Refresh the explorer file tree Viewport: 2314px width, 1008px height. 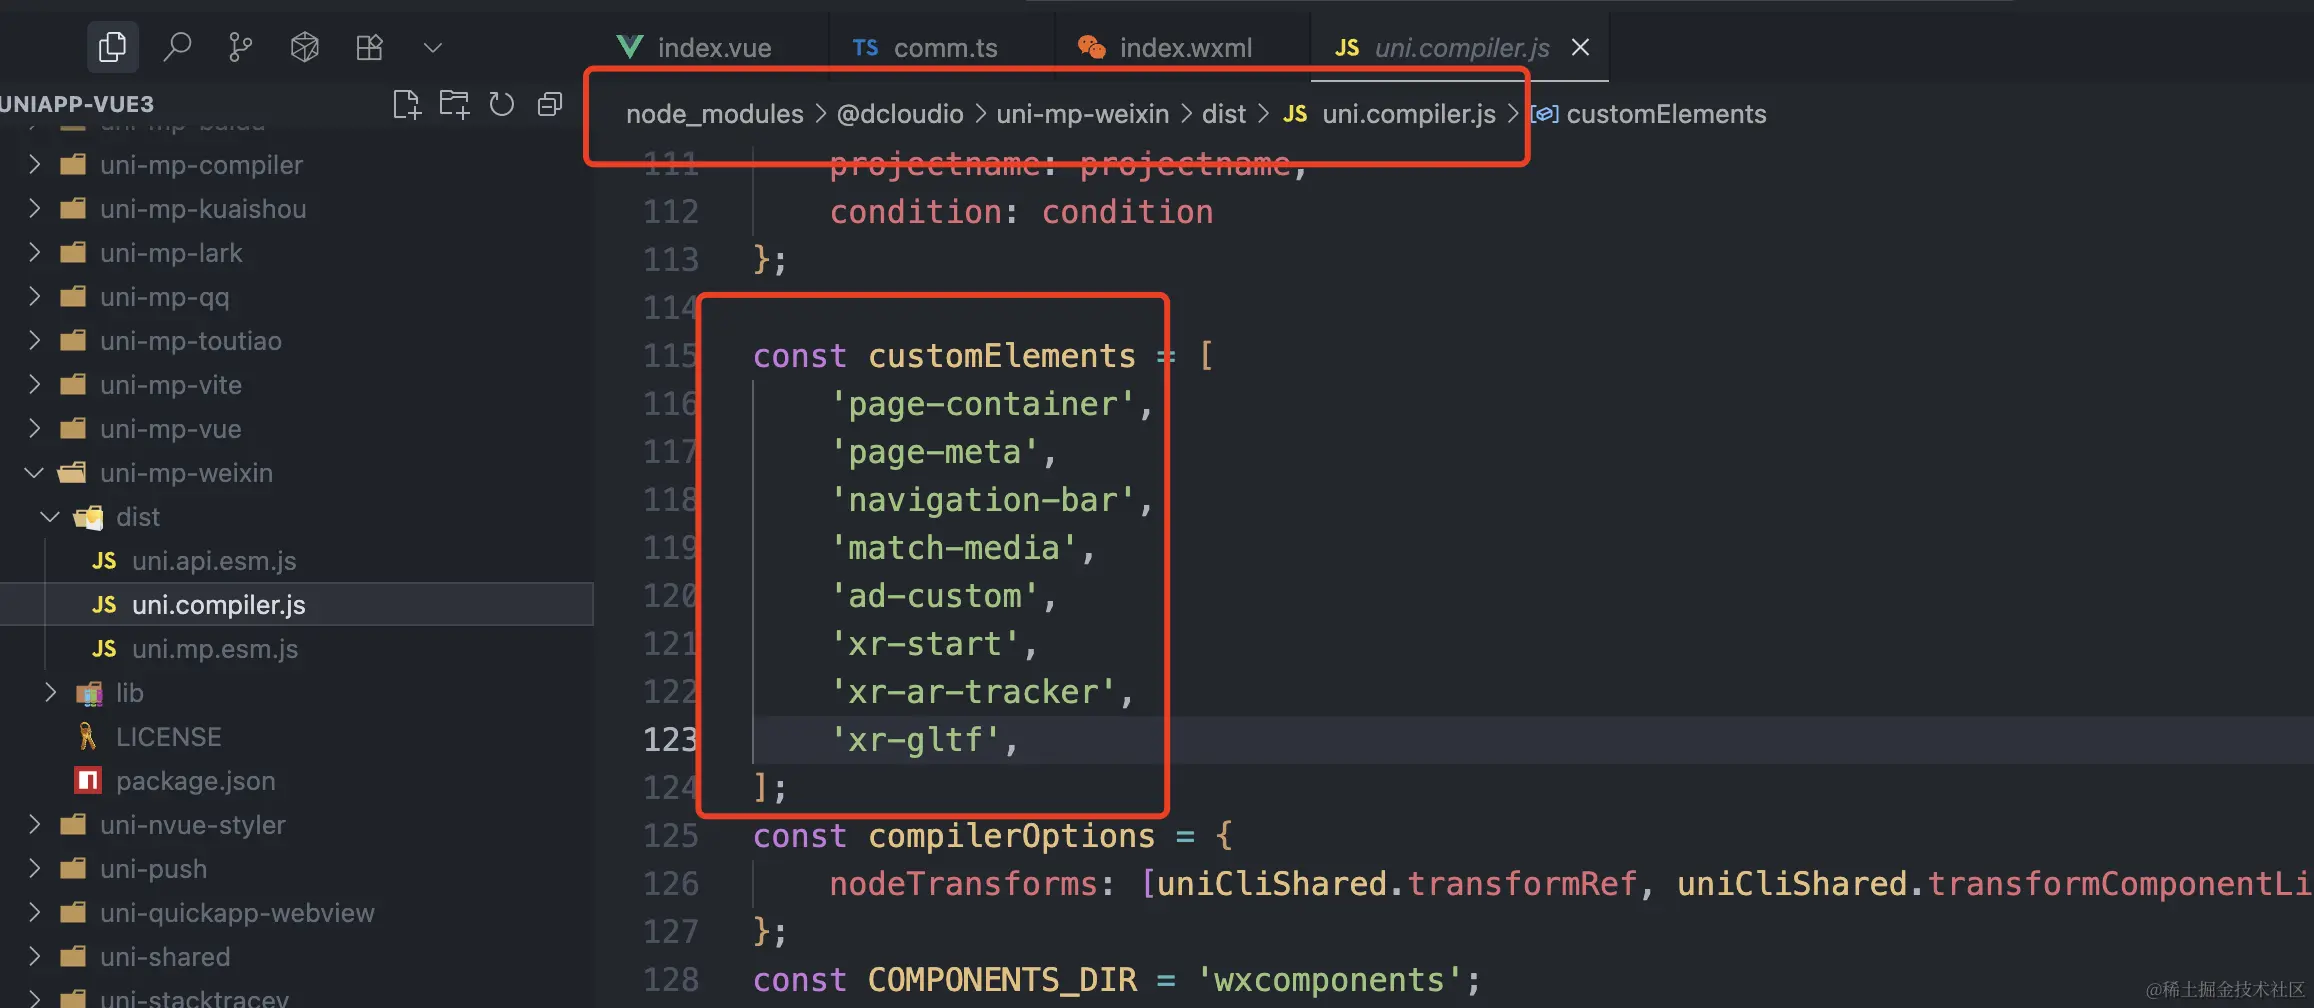click(x=502, y=104)
